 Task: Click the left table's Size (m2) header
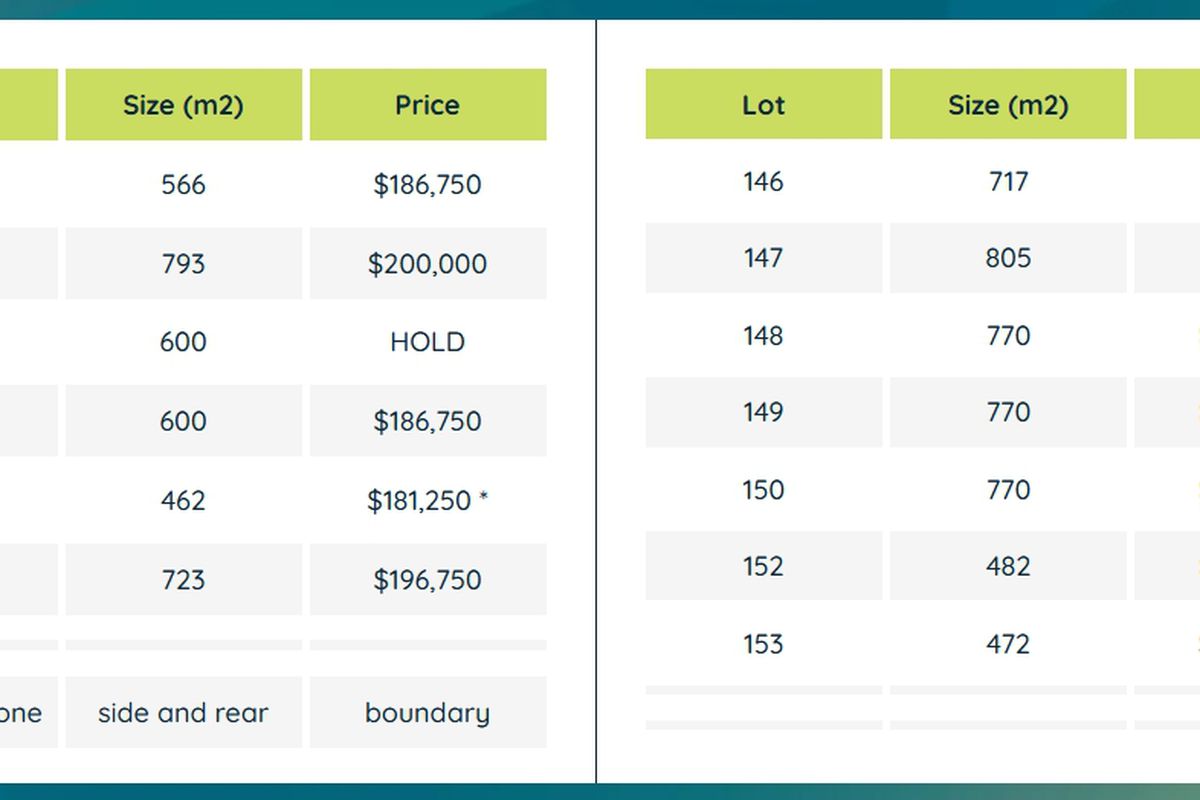(x=183, y=104)
